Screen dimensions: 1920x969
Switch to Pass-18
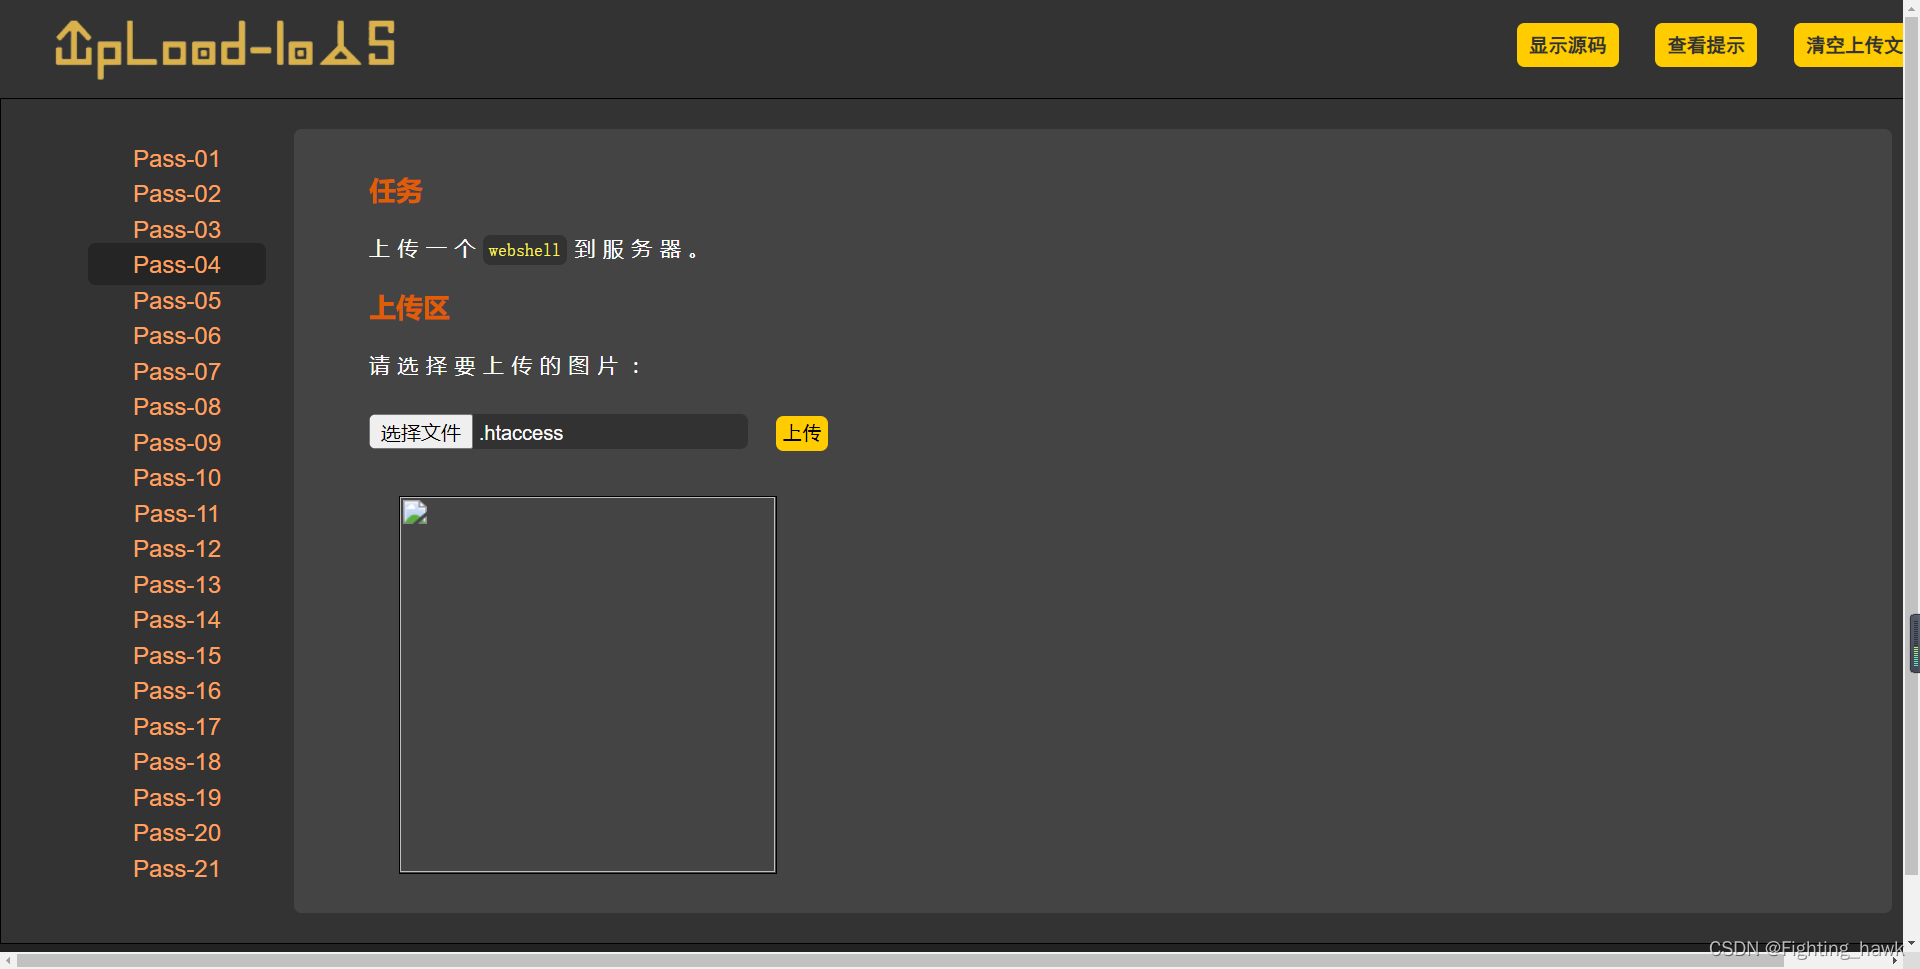(177, 762)
